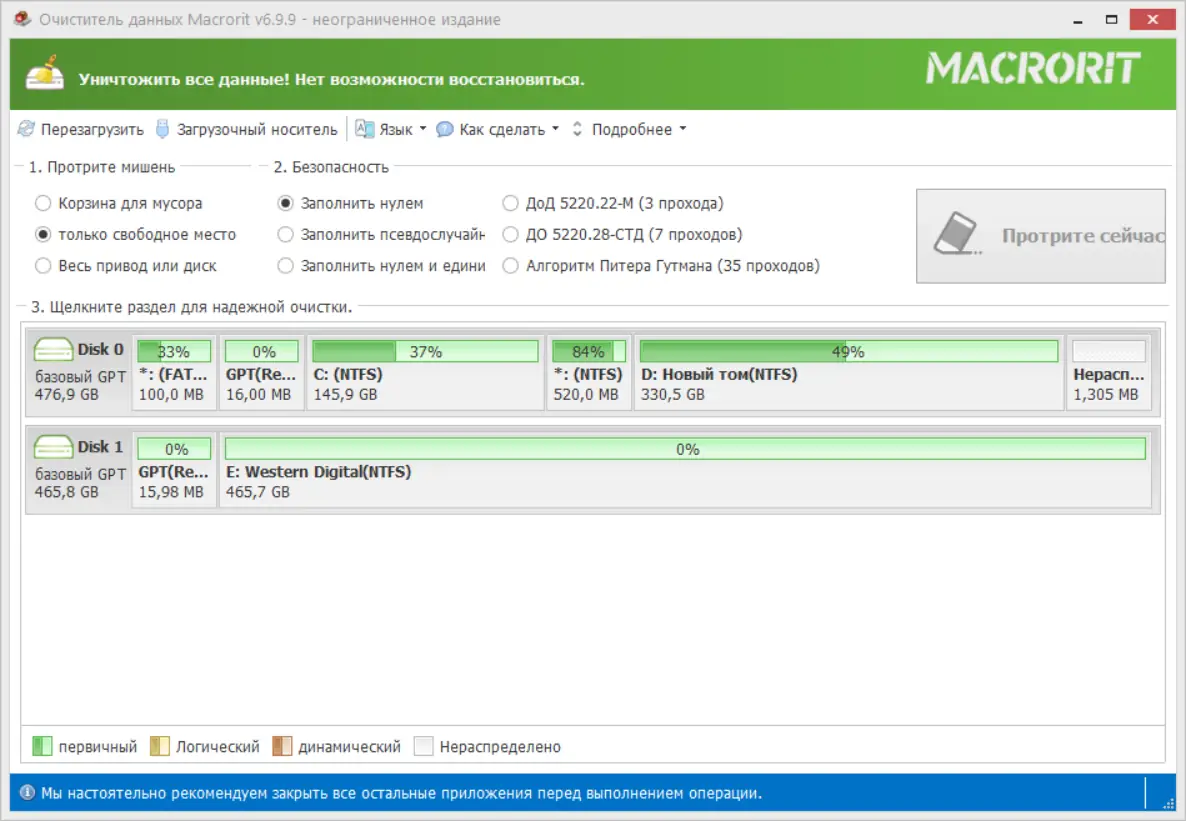The image size is (1186, 821).
Task: Click the orange динамический legend swatch
Action: point(282,746)
